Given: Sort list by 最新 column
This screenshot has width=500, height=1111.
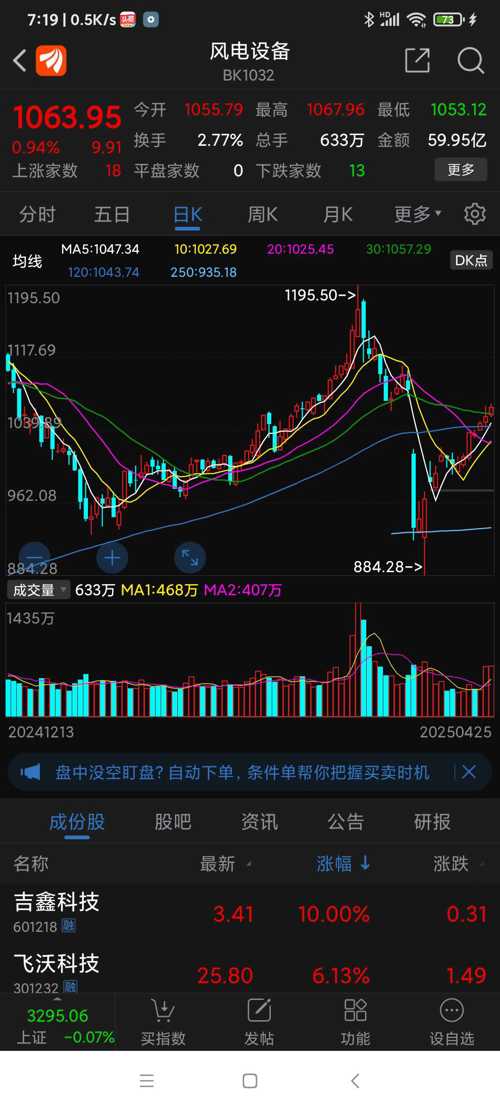Looking at the screenshot, I should [226, 864].
